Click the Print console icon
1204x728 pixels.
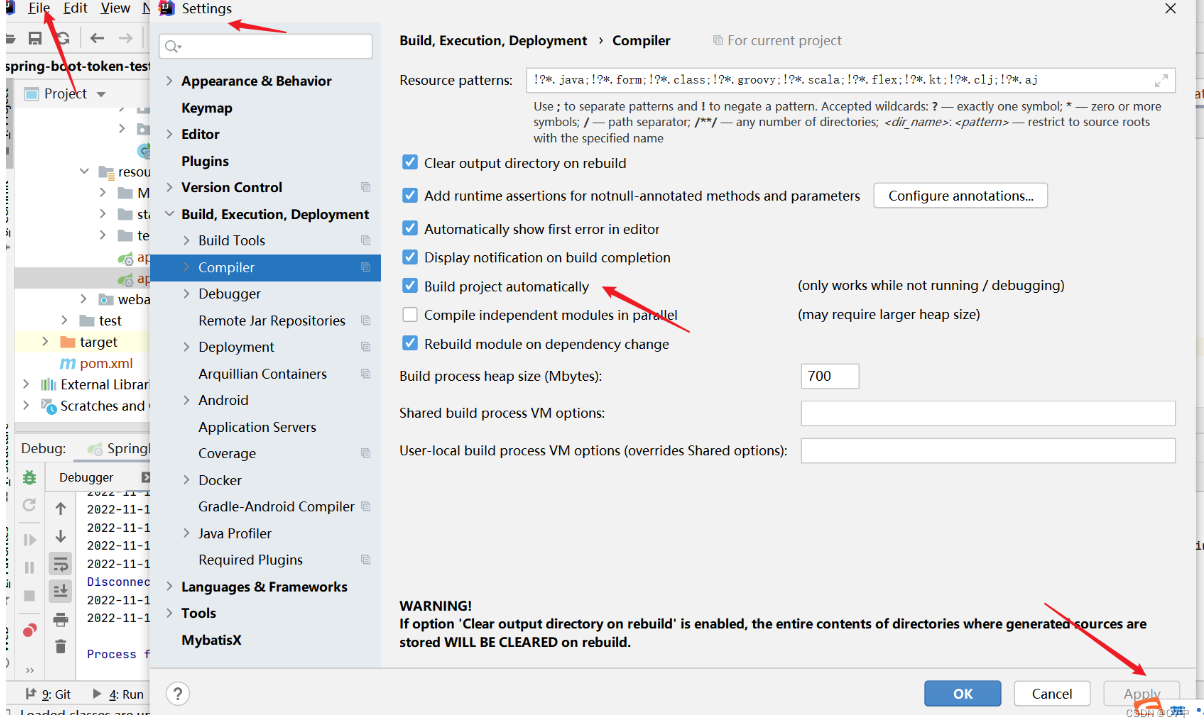click(x=61, y=620)
